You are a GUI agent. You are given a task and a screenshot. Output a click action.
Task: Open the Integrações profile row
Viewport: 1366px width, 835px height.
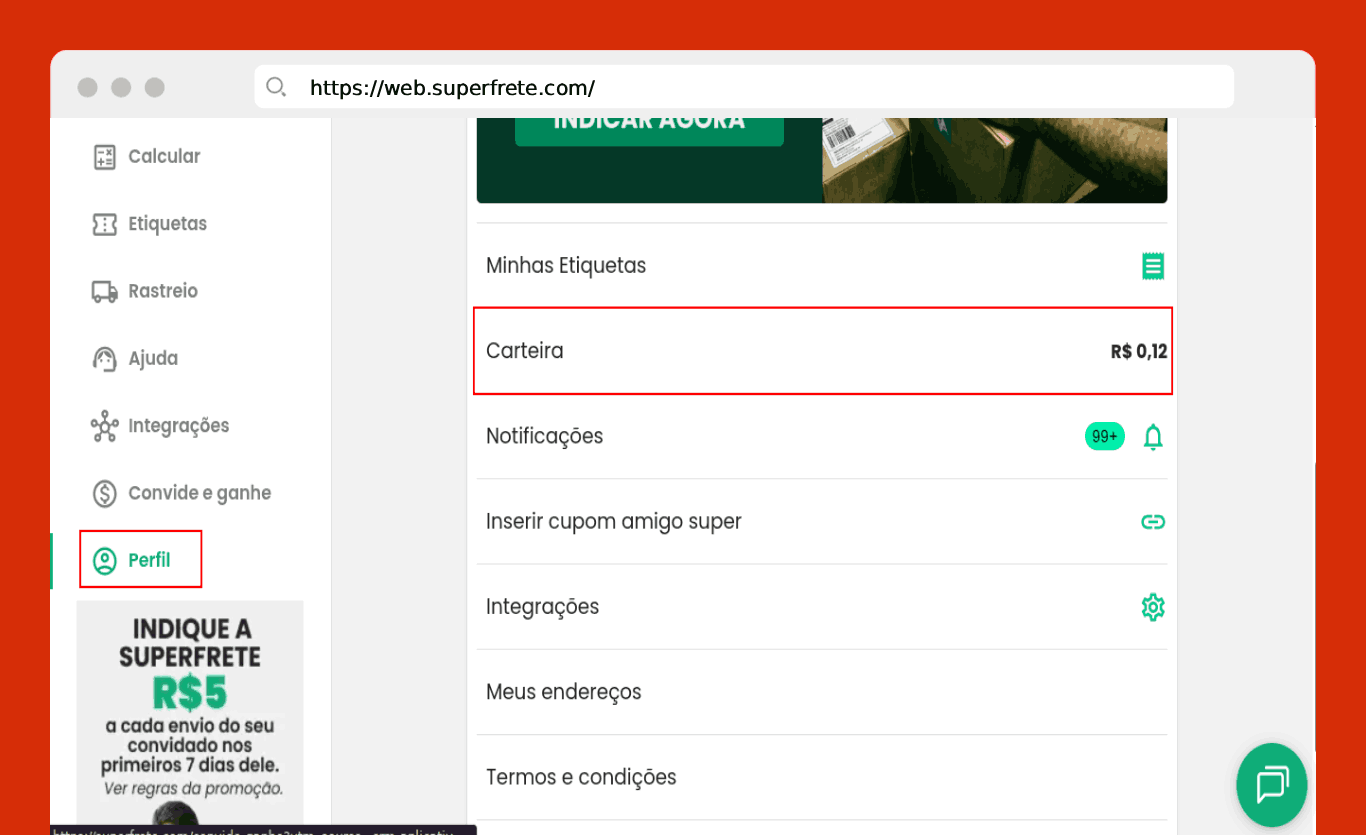tap(822, 607)
